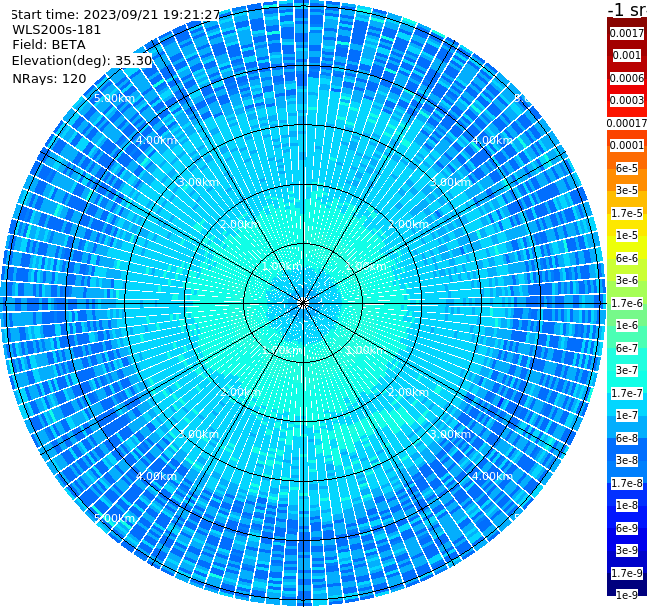The height and width of the screenshot is (607, 647).
Task: Click the 0.0017 colorbar label
Action: (x=627, y=33)
